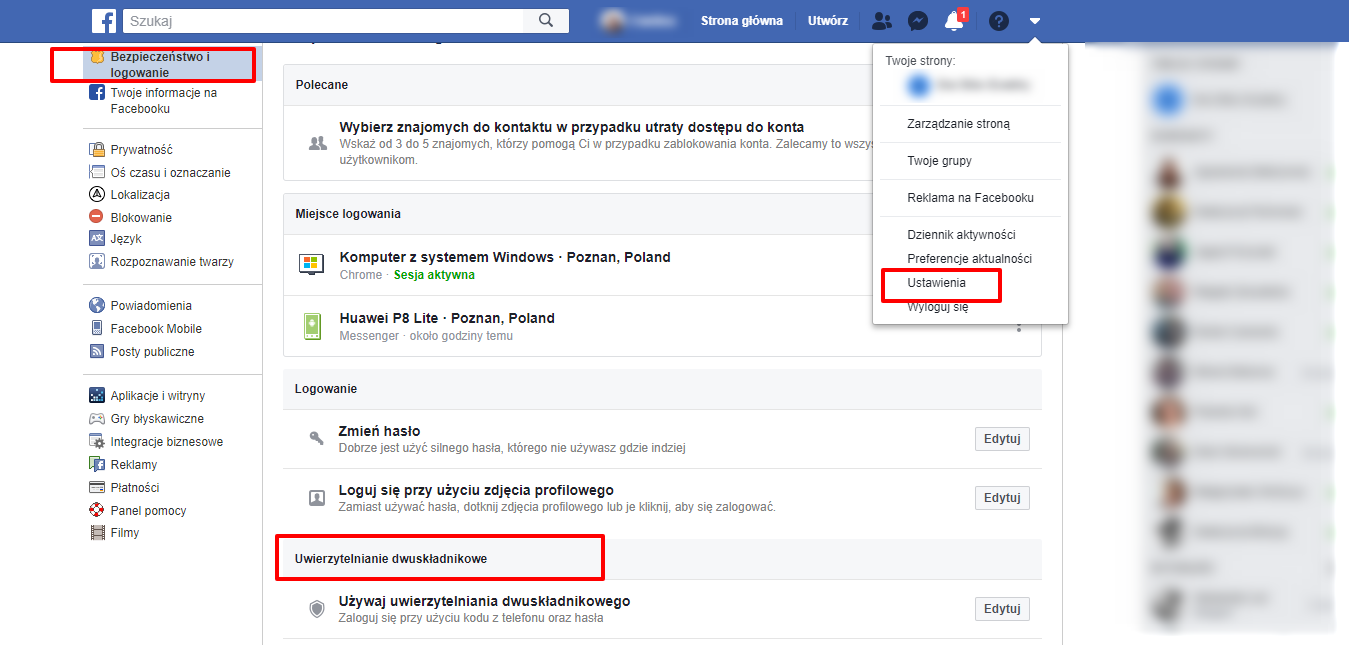Click the Filmy film icon
1349x645 pixels.
(x=97, y=533)
